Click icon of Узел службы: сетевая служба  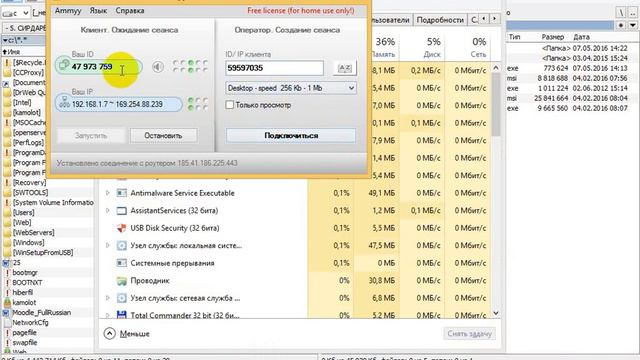tap(121, 298)
